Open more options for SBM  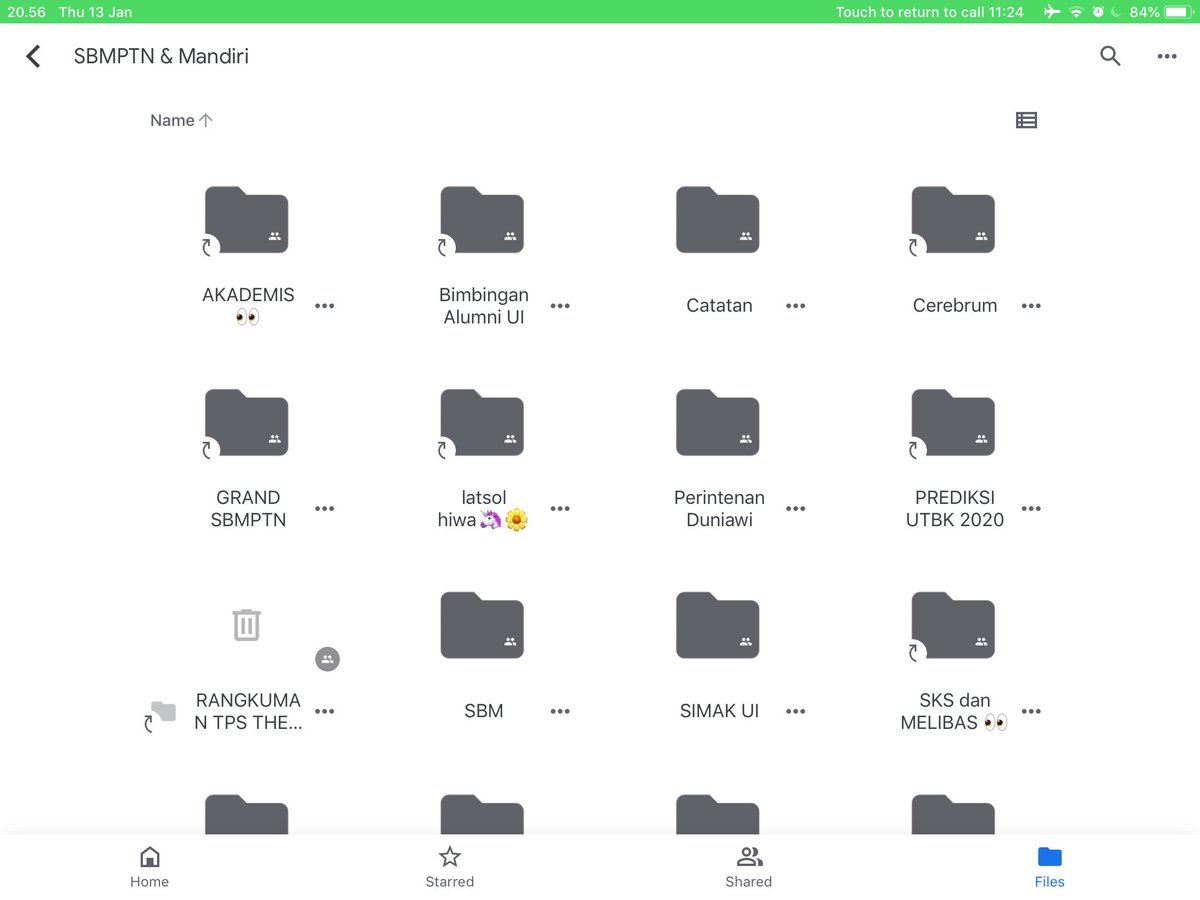tap(560, 711)
